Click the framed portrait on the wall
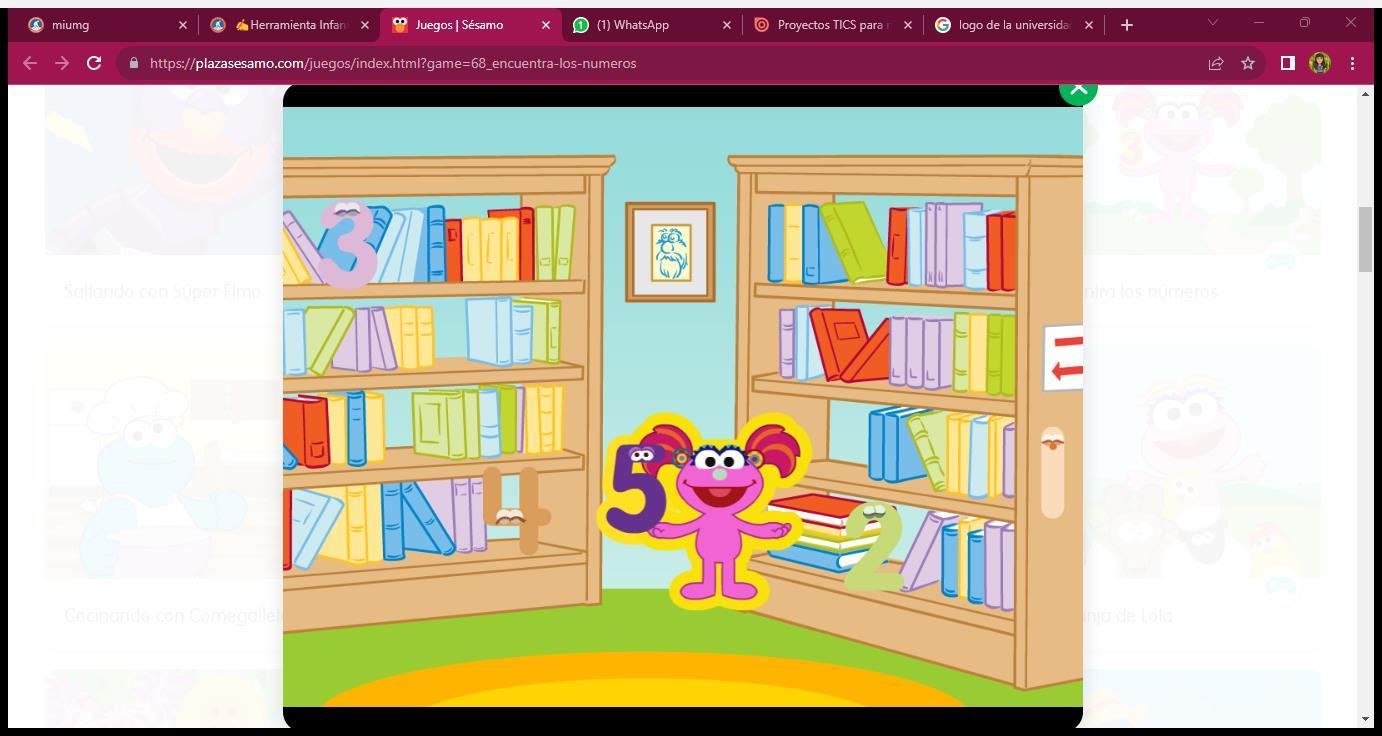Screen dimensions: 1382x736 point(670,252)
